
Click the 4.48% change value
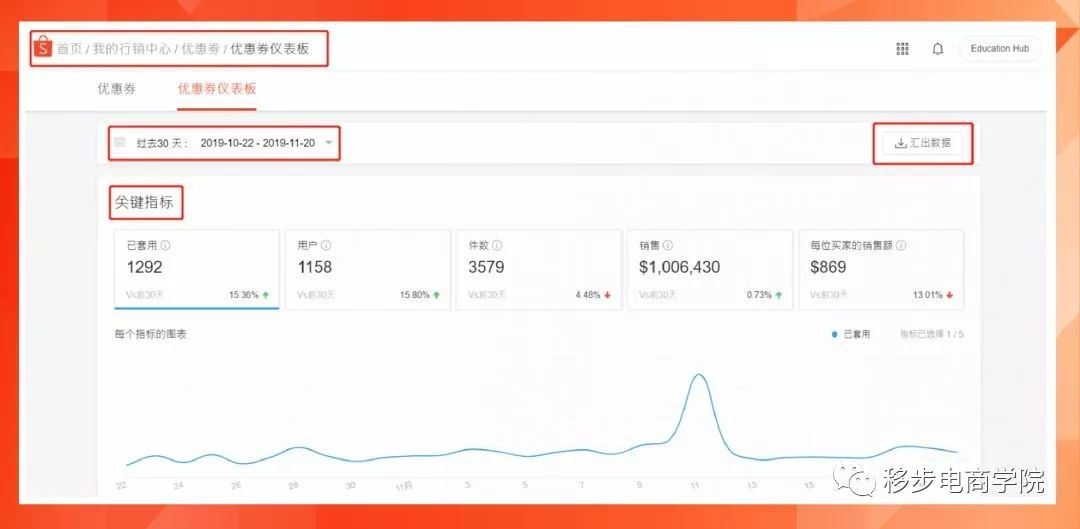coord(588,295)
